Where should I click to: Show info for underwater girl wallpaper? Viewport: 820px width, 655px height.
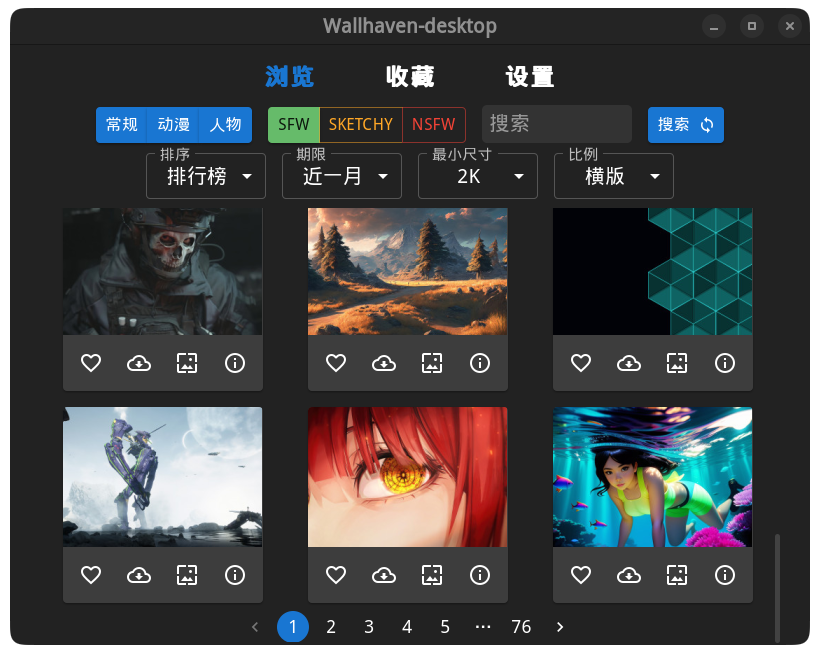(x=725, y=575)
